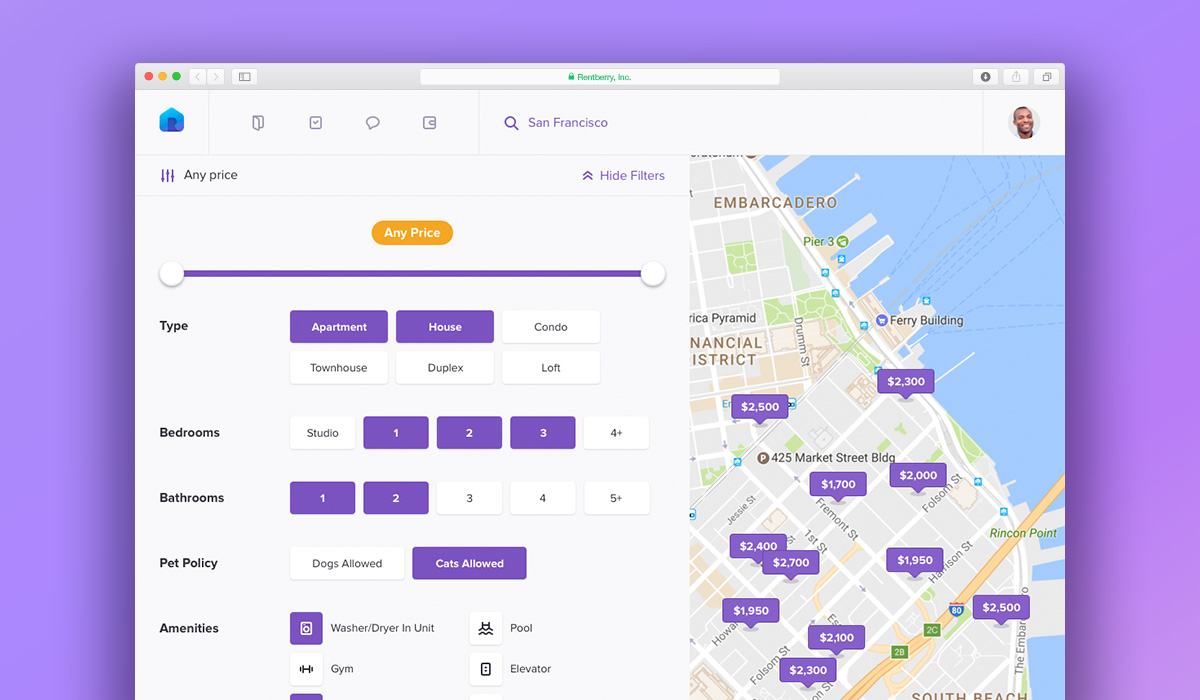Click the right handle of price slider
Image resolution: width=1200 pixels, height=700 pixels.
pos(653,273)
